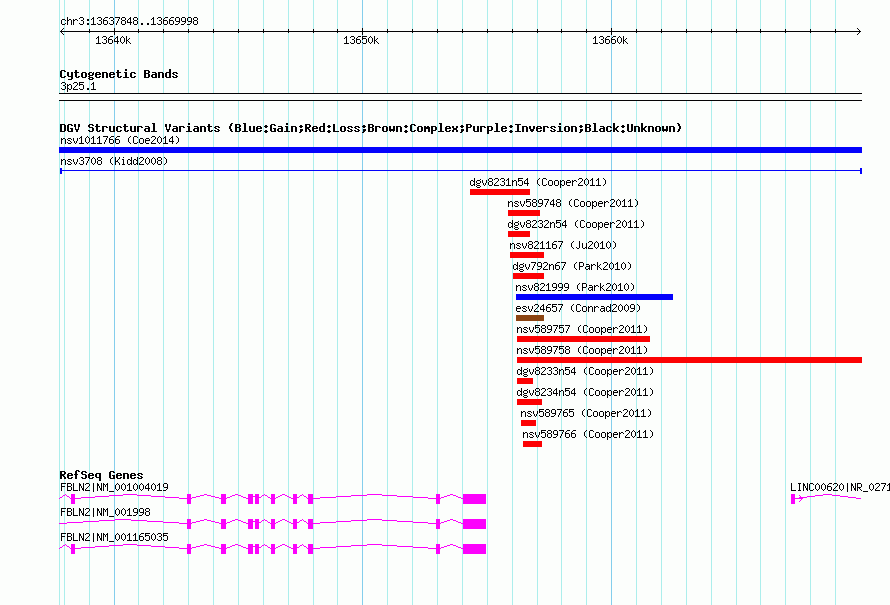890x605 pixels.
Task: Click the large final exon of FBLN2 NM_001165035
Action: (x=475, y=549)
